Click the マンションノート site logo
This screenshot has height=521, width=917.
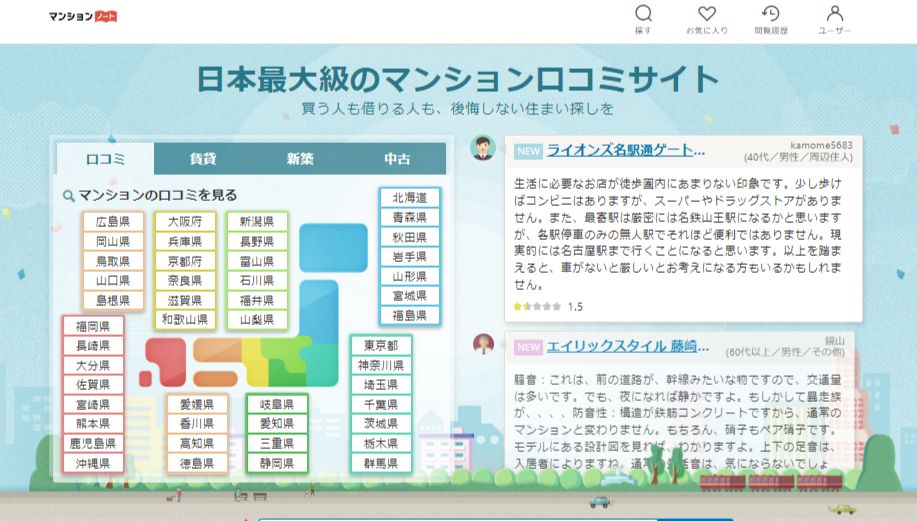point(83,17)
